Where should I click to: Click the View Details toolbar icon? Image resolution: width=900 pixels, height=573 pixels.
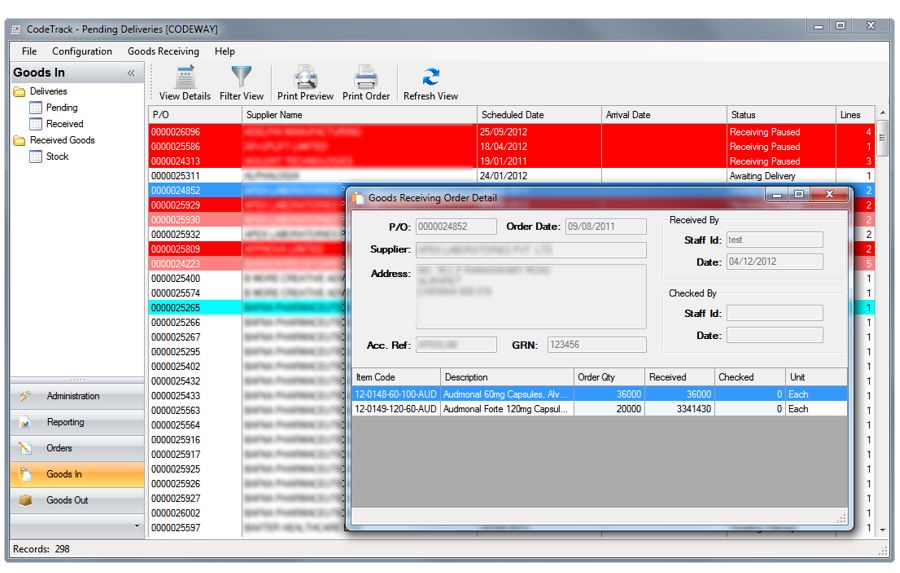[x=185, y=77]
